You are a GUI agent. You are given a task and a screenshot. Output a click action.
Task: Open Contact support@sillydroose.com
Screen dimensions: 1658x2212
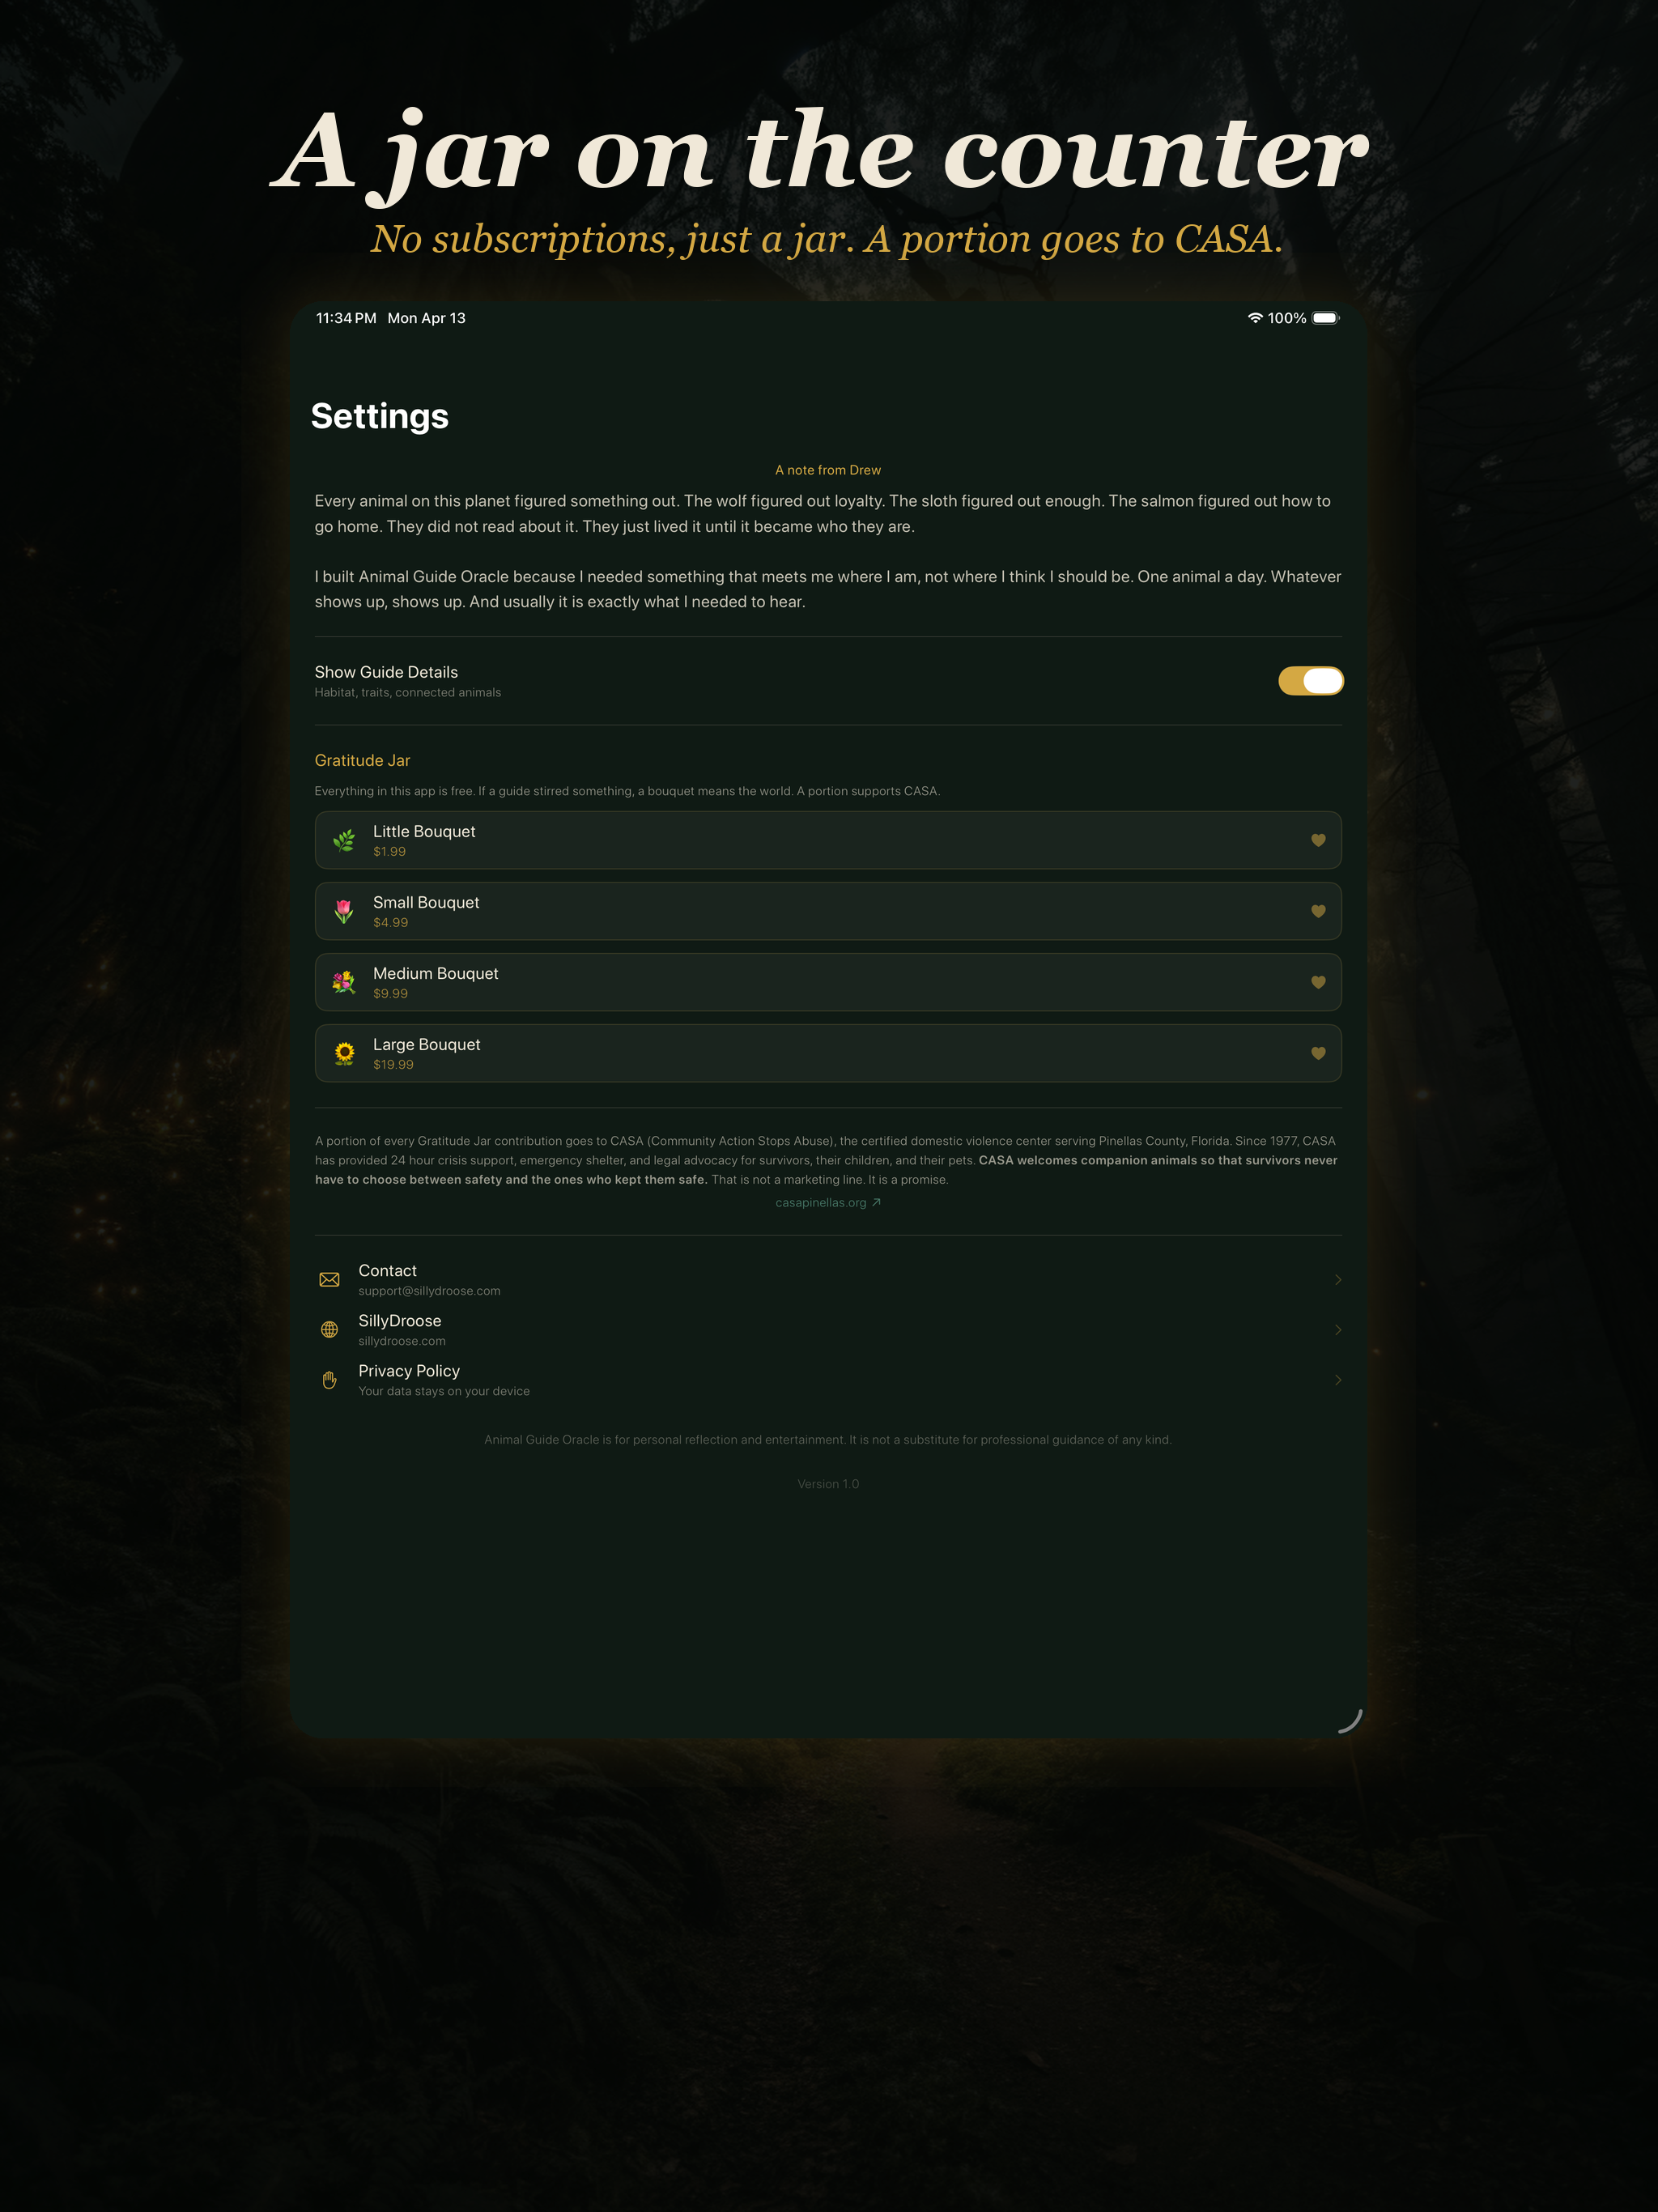tap(828, 1280)
